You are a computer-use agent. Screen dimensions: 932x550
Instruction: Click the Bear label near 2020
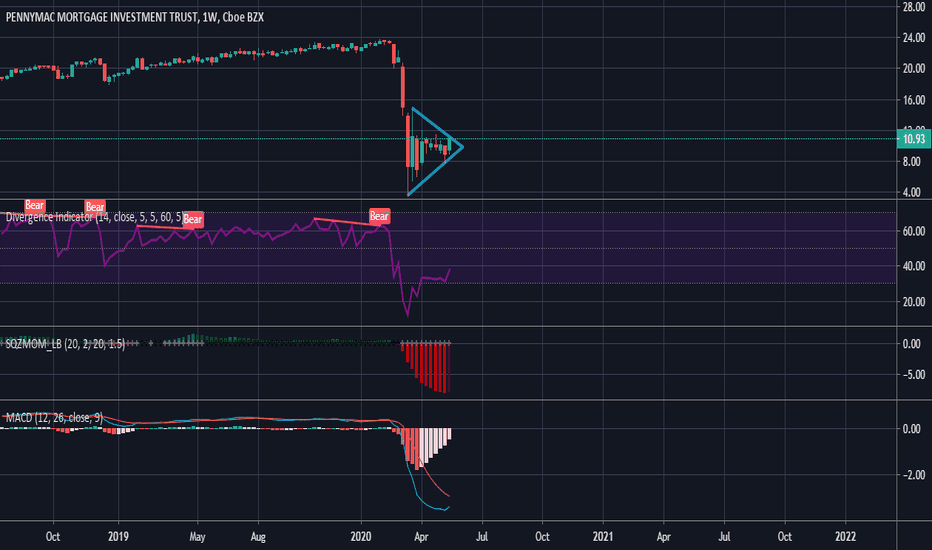pyautogui.click(x=379, y=216)
